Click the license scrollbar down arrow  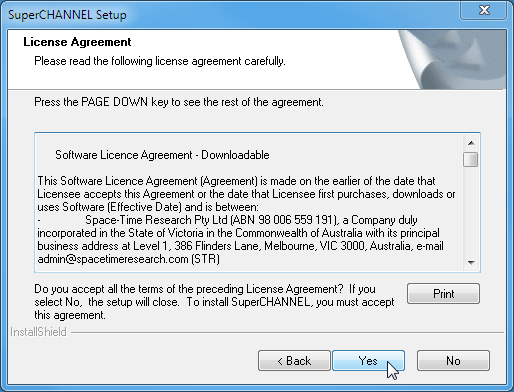coord(471,263)
